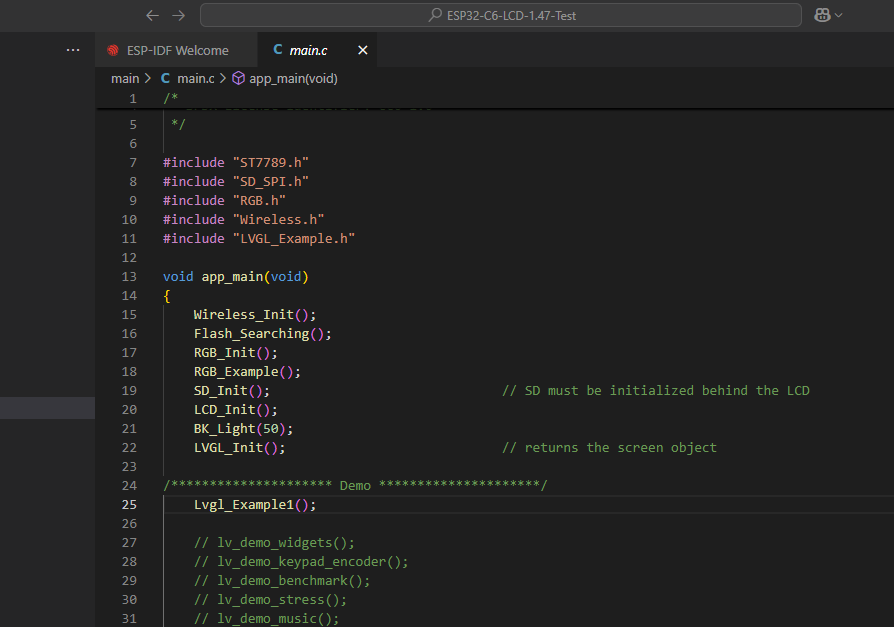Open the ESP32-C6-LCD-1.47-Test command search box
The image size is (894, 627).
(x=501, y=15)
